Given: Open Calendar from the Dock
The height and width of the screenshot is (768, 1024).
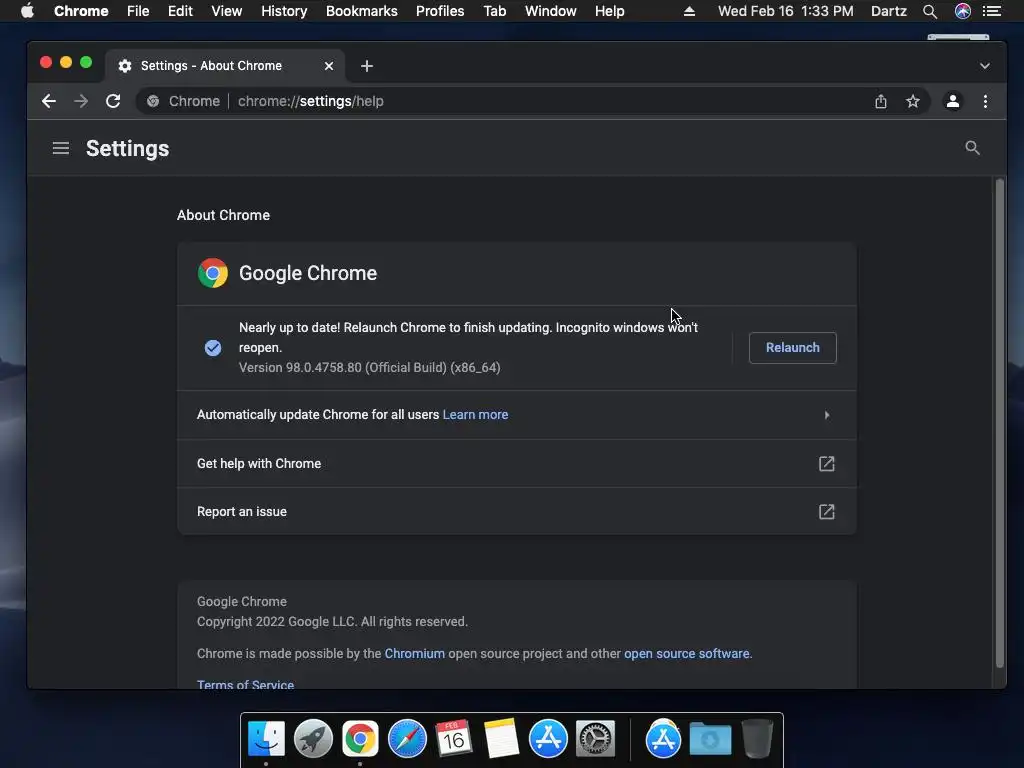Looking at the screenshot, I should pos(454,739).
